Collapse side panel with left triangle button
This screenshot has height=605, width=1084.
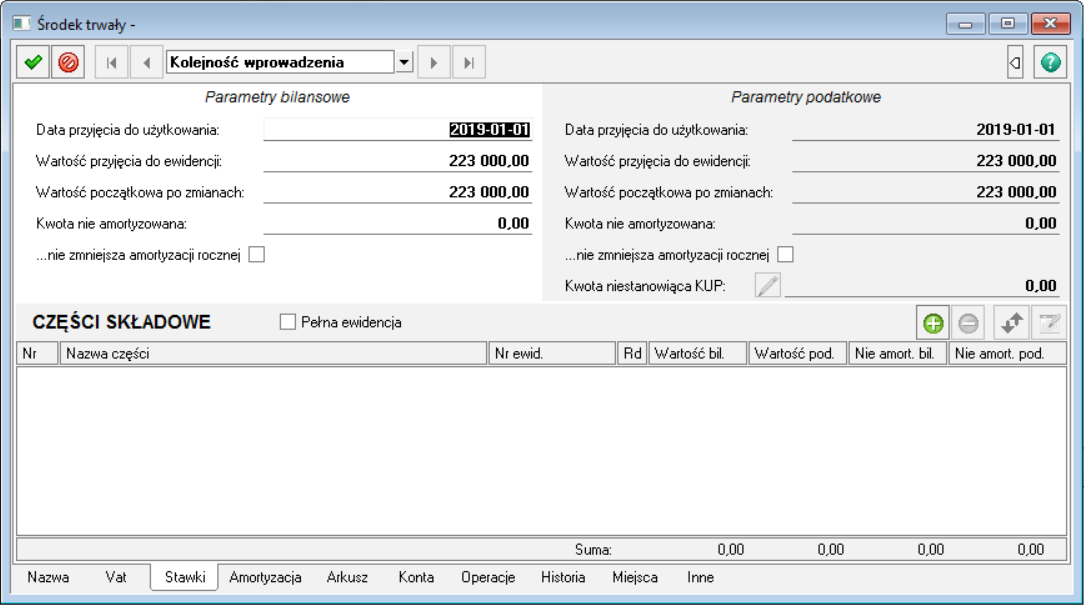point(1015,62)
